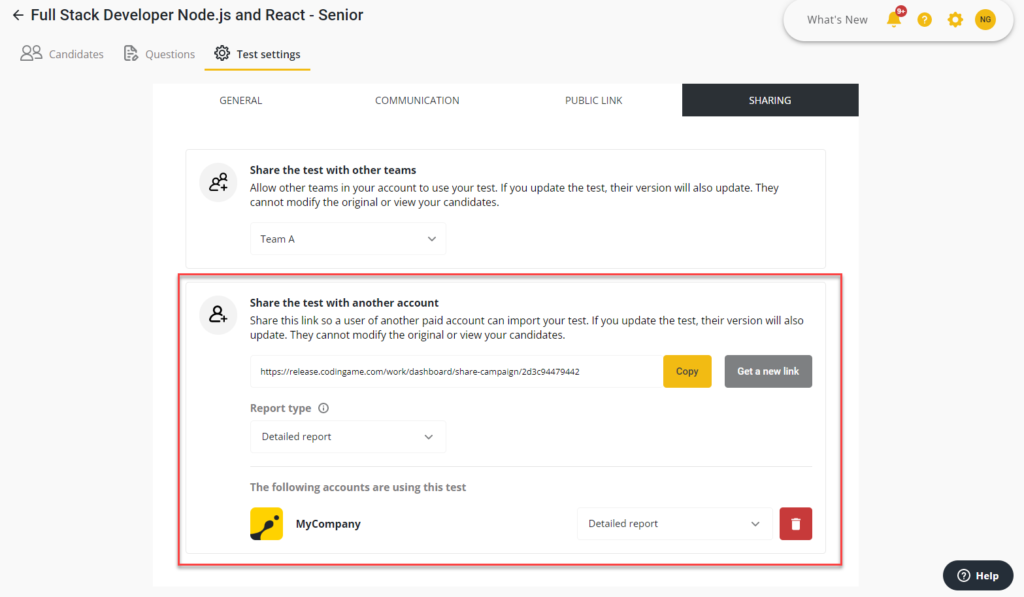Open the Candidates section icon
The width and height of the screenshot is (1024, 597).
[x=29, y=53]
